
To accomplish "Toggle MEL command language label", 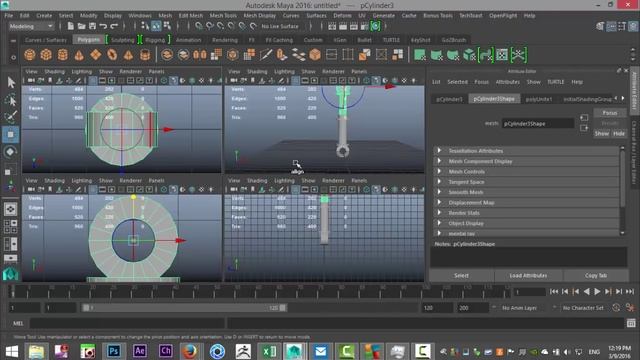I will pyautogui.click(x=18, y=323).
